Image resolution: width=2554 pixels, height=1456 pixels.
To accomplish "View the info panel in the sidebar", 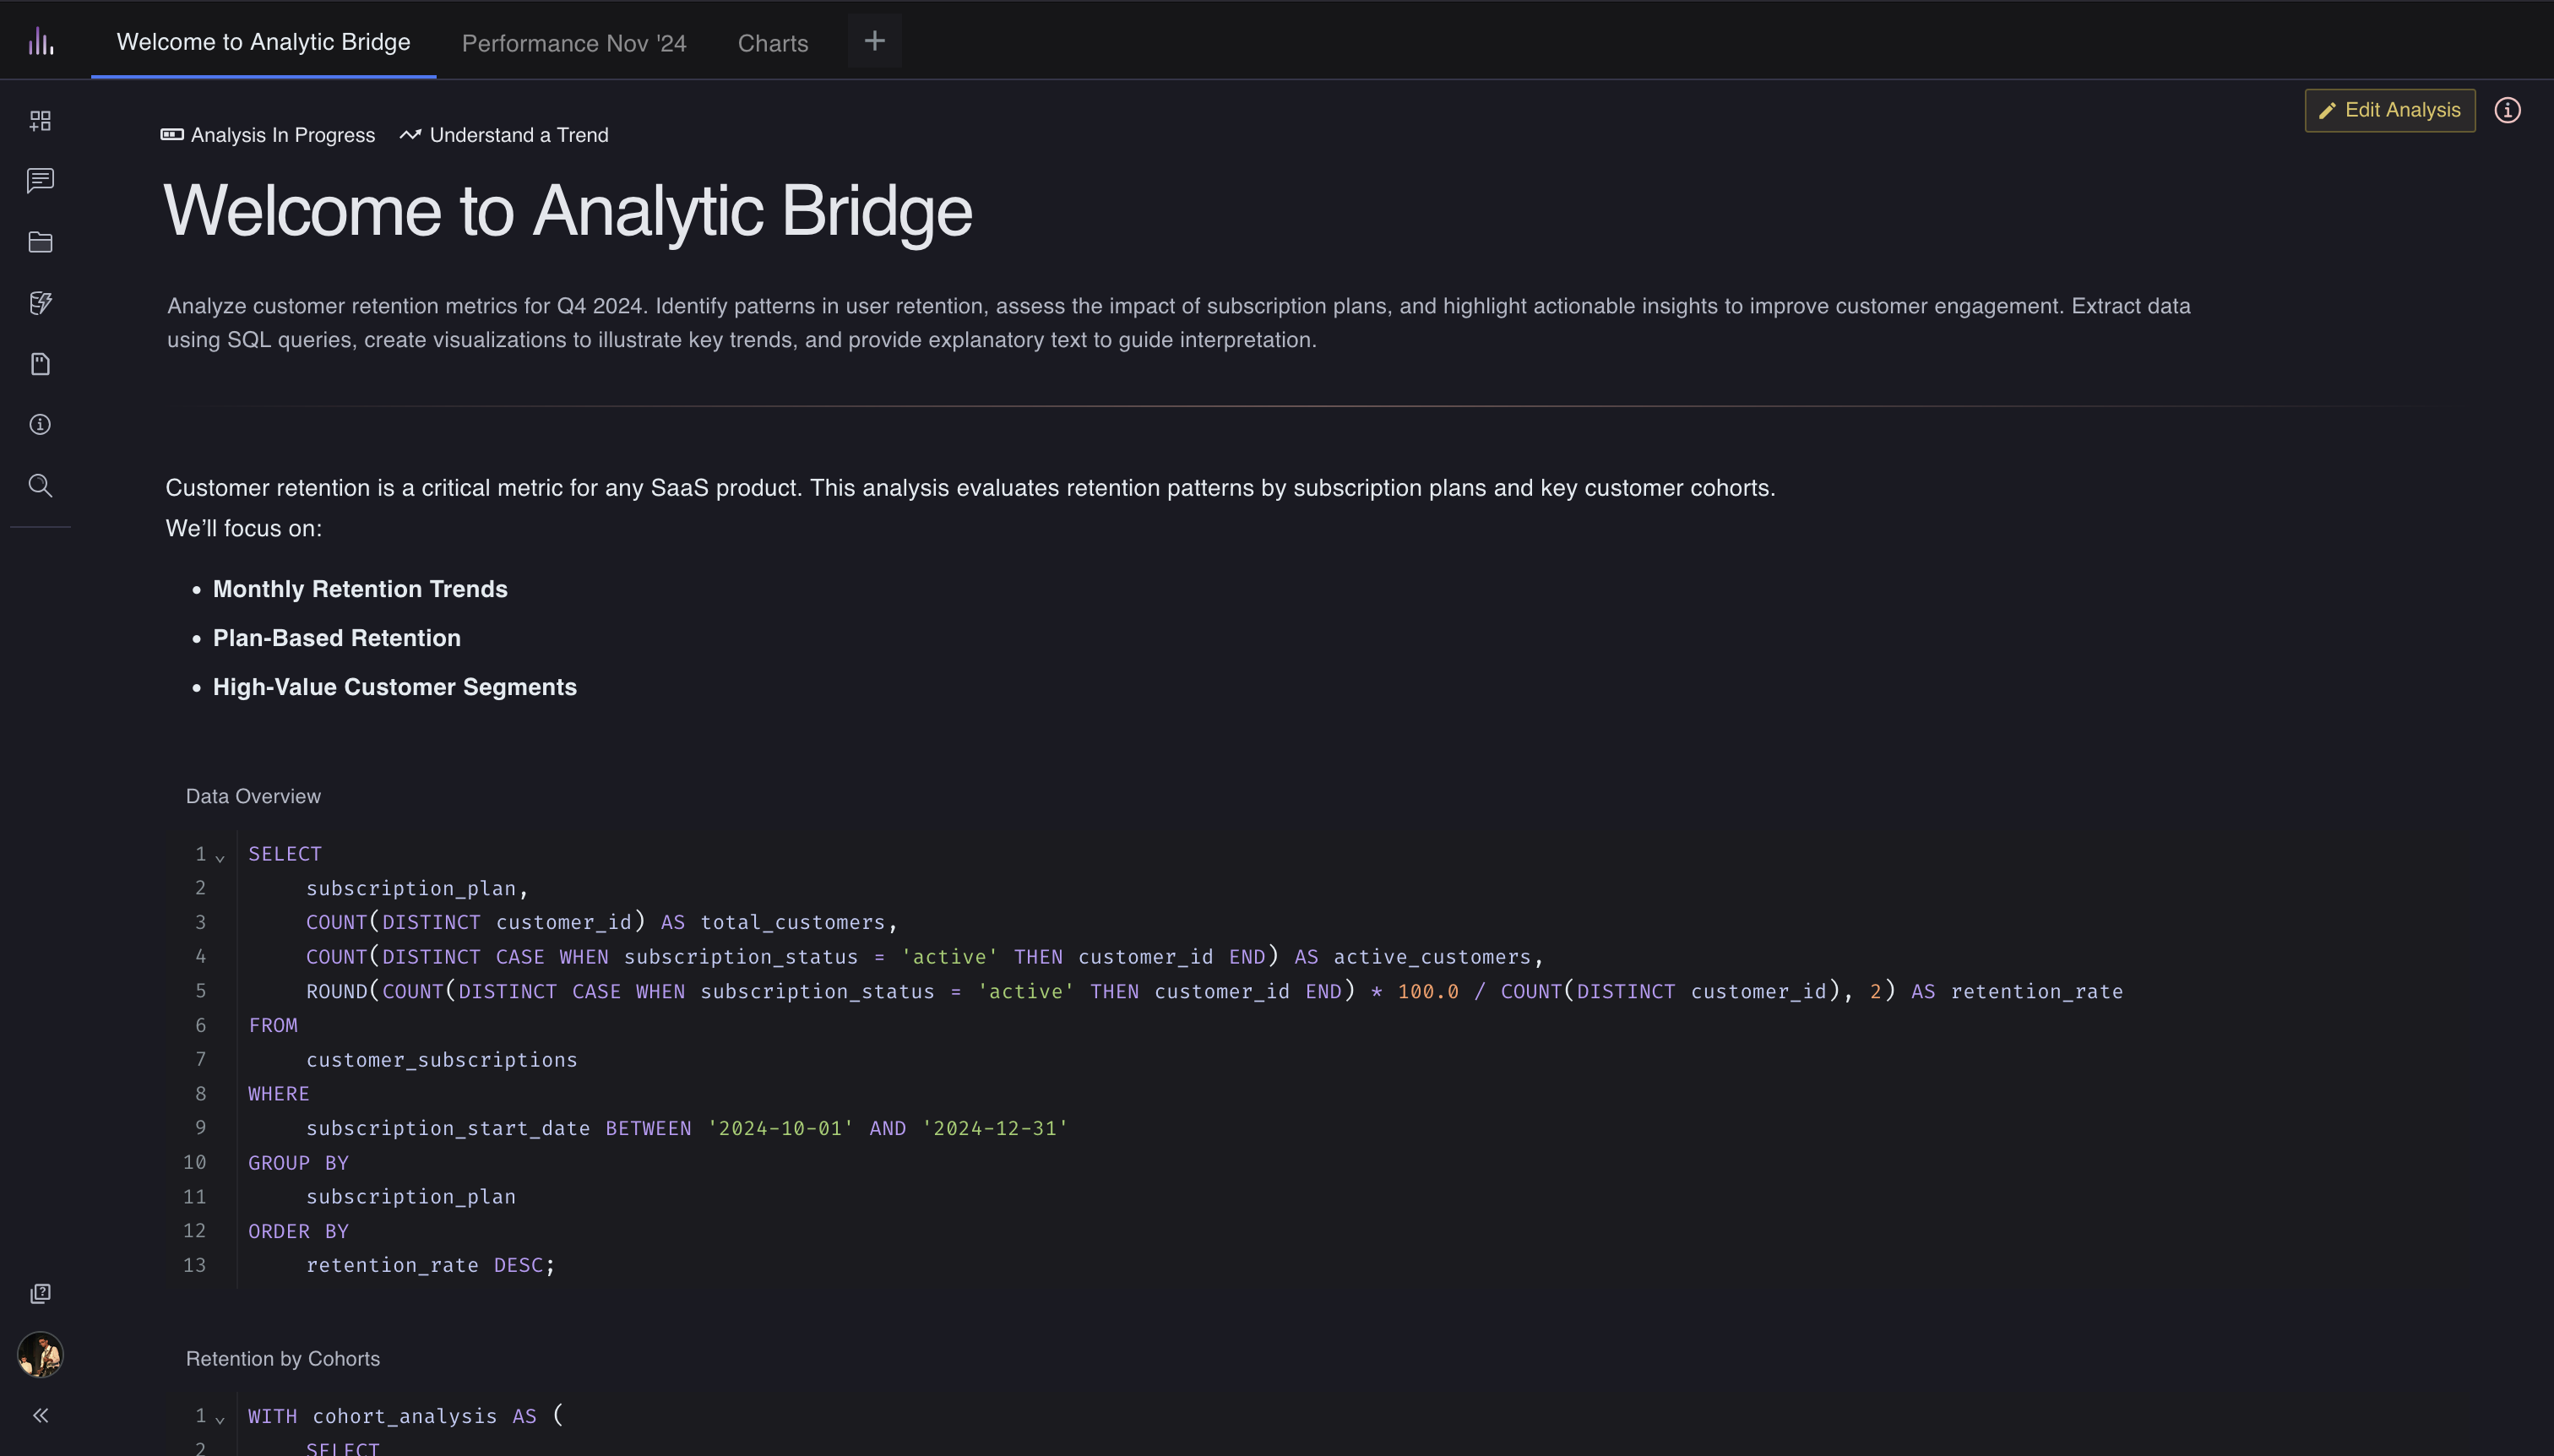I will (x=40, y=424).
